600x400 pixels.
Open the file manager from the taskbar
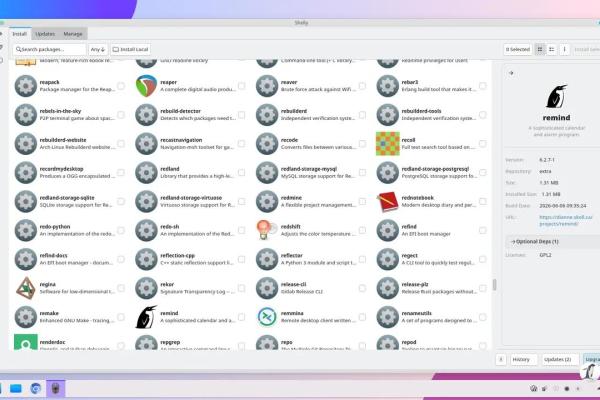click(16, 389)
